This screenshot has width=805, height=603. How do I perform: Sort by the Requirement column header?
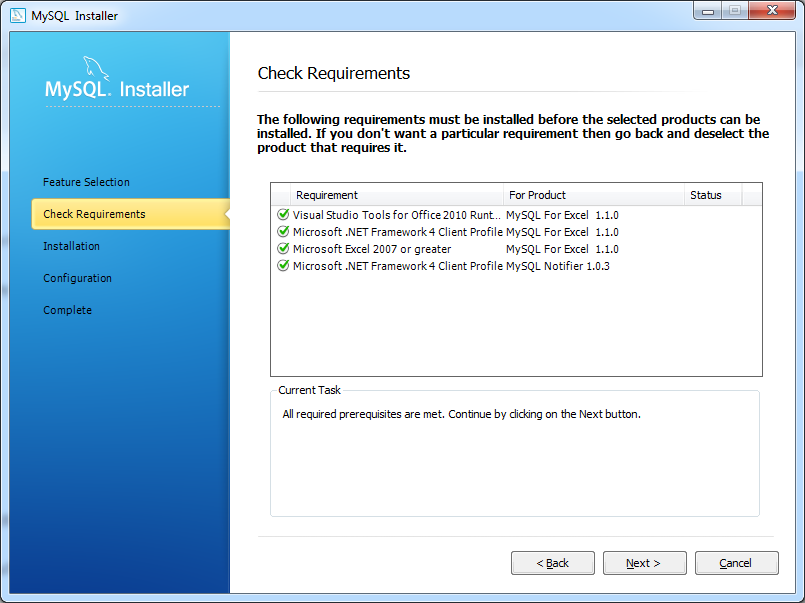pyautogui.click(x=397, y=195)
